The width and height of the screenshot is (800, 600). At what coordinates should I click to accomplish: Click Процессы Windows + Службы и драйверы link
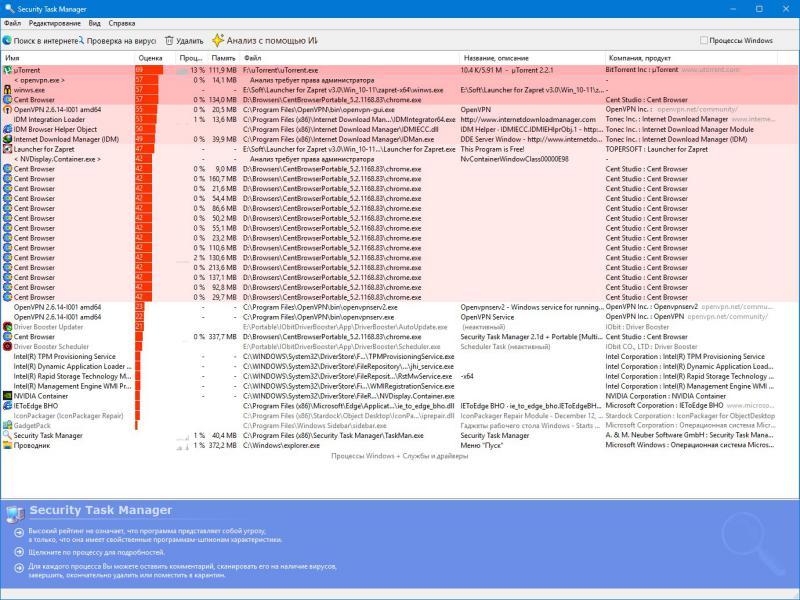(399, 455)
